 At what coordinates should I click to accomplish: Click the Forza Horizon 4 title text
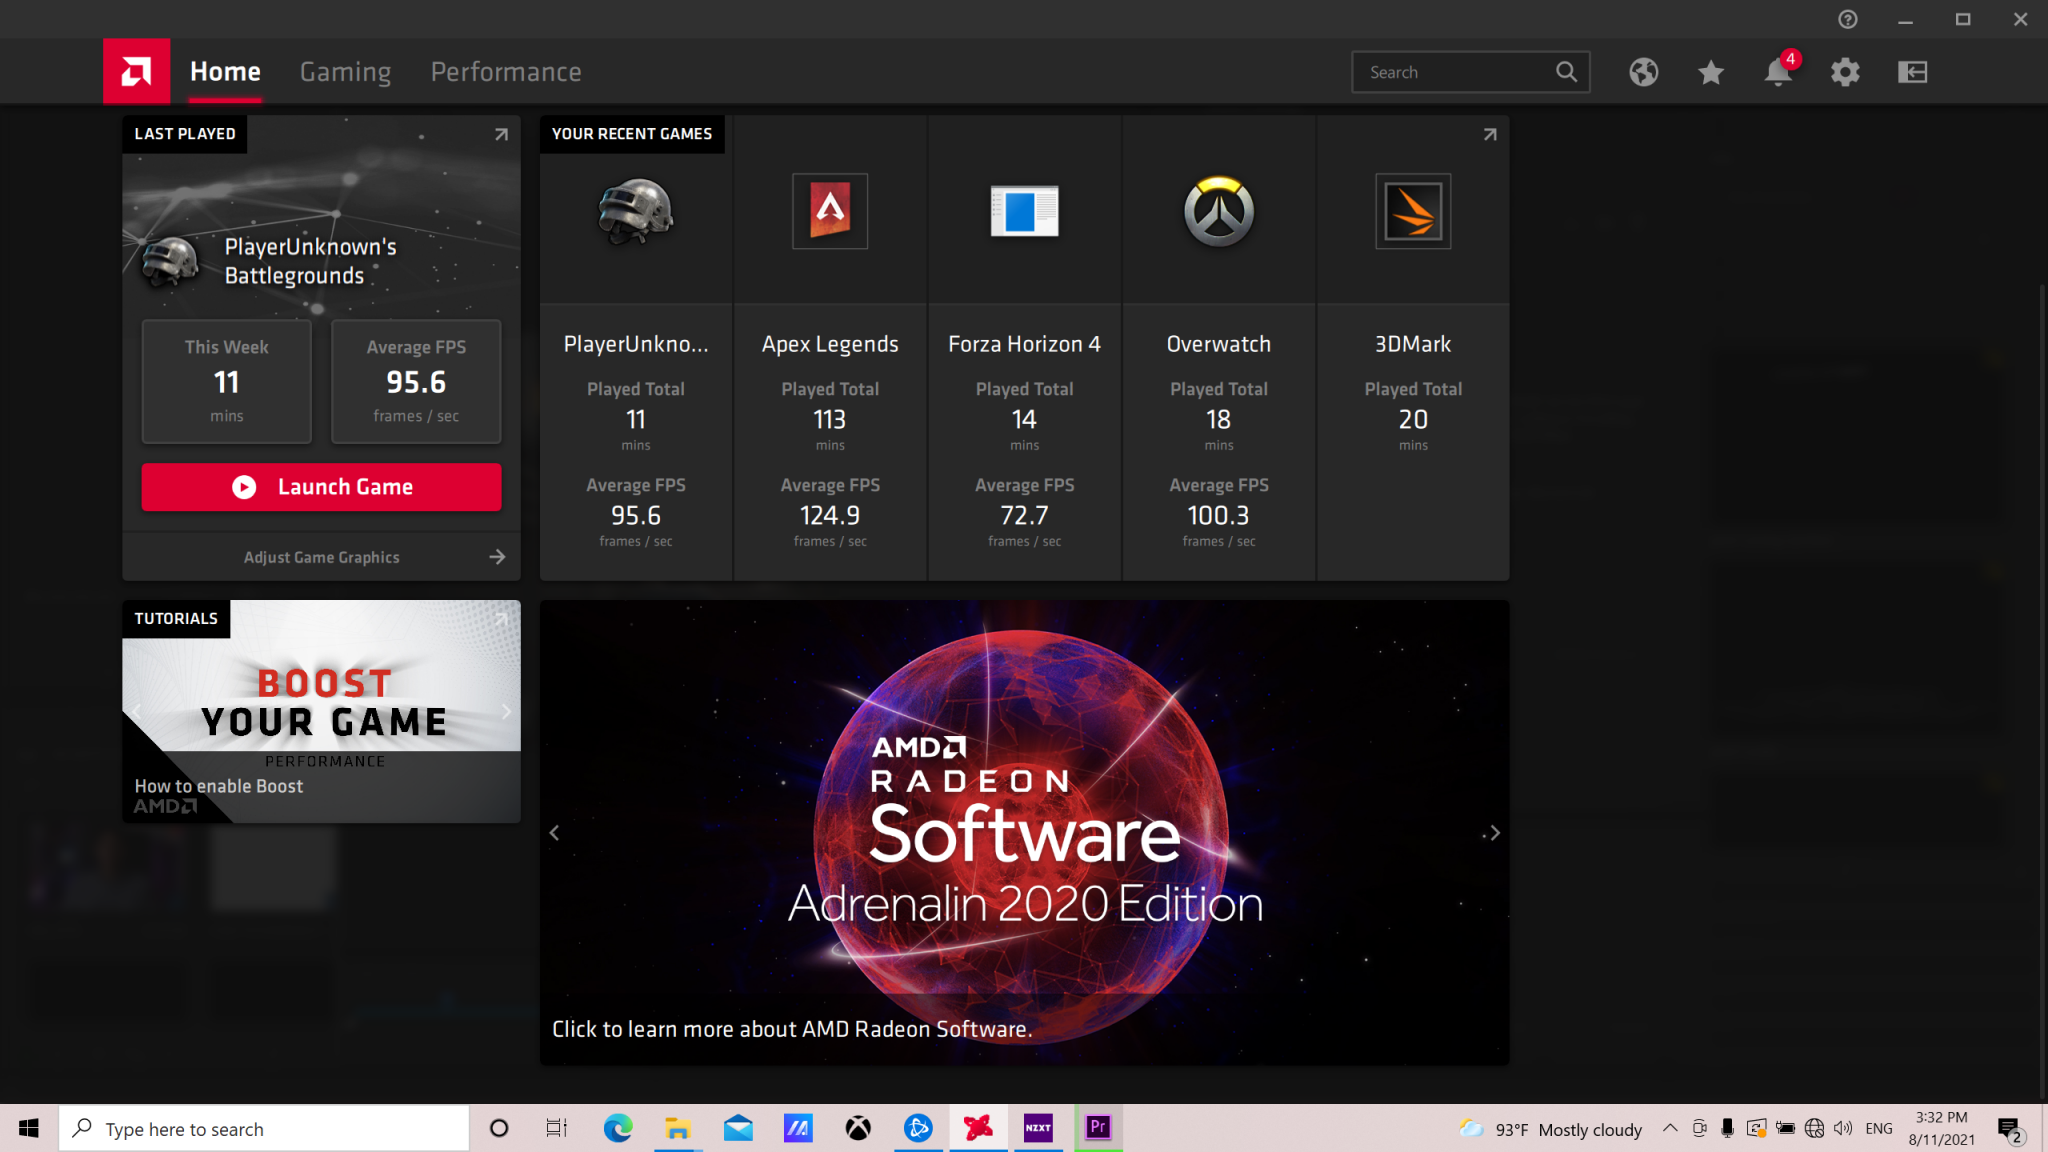1024,344
